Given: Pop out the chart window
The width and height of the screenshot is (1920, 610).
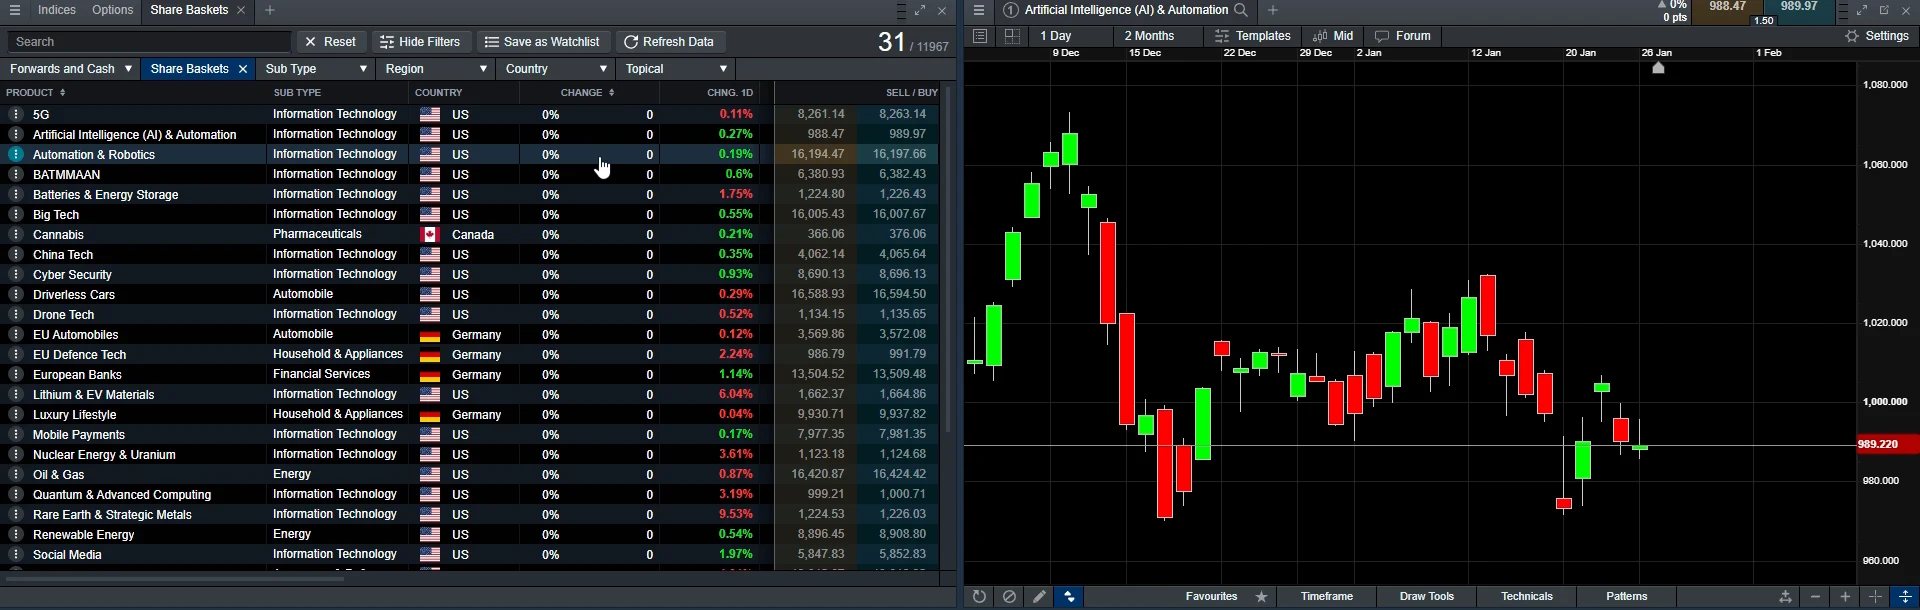Looking at the screenshot, I should [x=1884, y=10].
